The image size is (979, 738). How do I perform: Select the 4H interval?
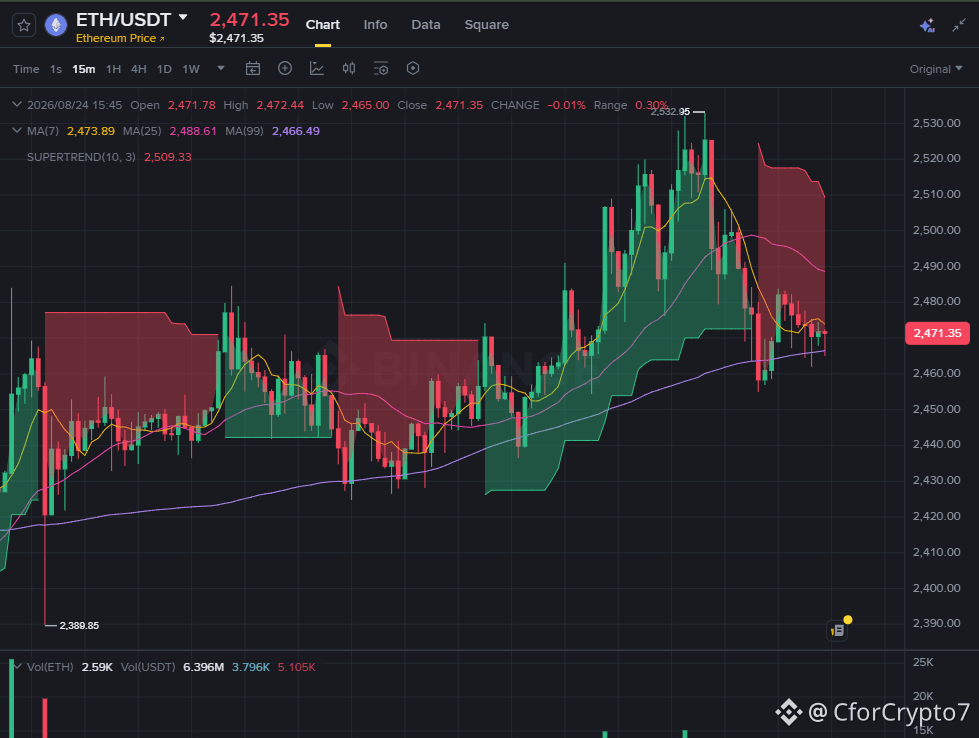(139, 69)
